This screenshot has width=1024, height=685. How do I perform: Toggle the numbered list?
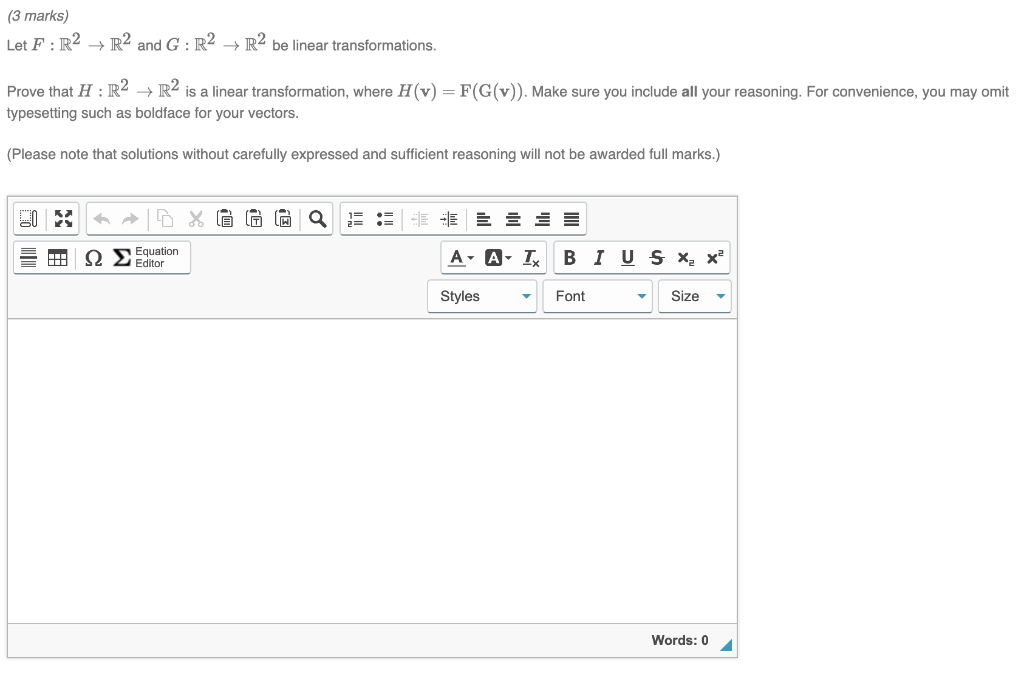pos(354,218)
